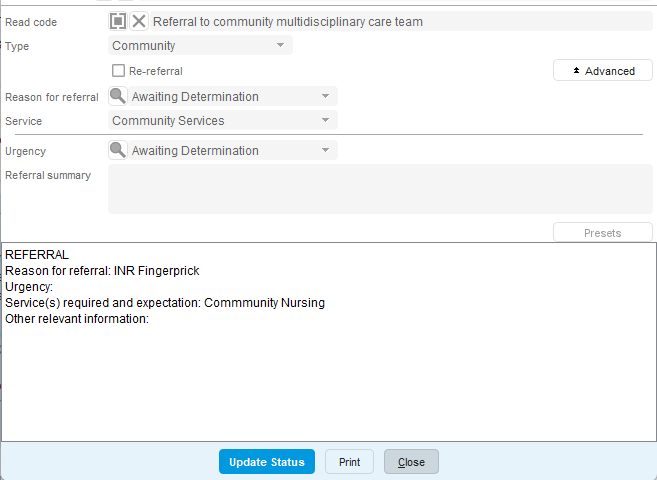Image resolution: width=657 pixels, height=480 pixels.
Task: Tick the Re-referral checkbox
Action: pos(118,71)
